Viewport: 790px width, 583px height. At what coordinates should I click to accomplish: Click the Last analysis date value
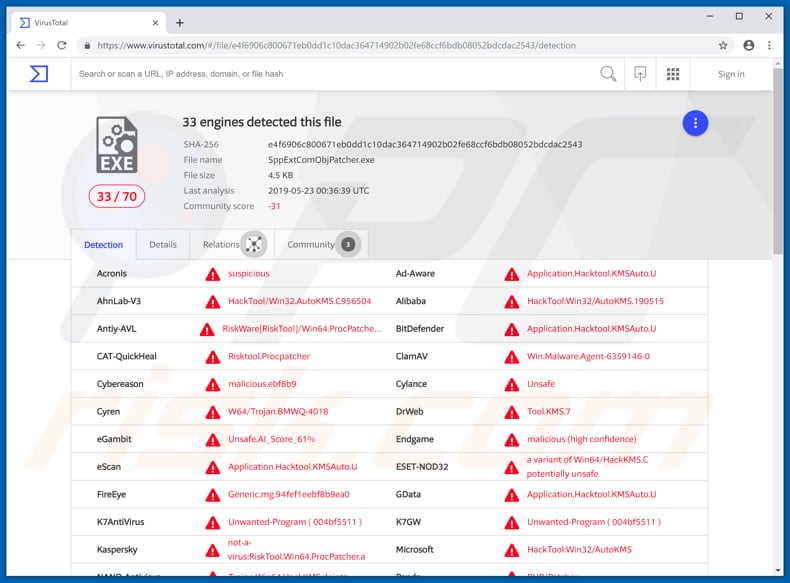[x=318, y=190]
